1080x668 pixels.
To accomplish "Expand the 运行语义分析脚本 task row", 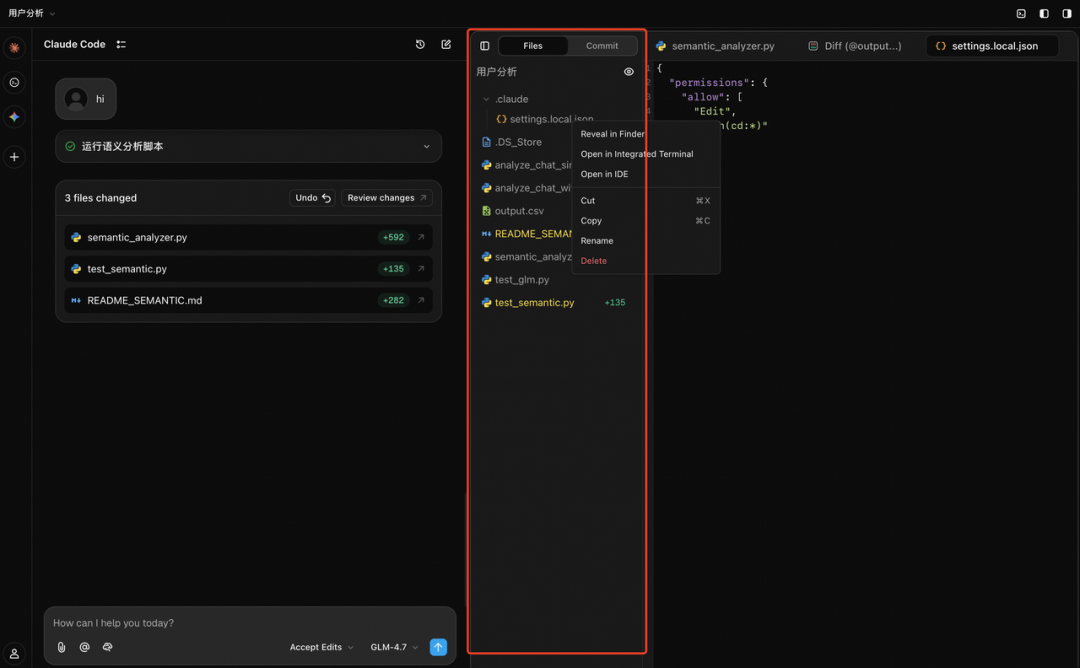I will [x=248, y=147].
